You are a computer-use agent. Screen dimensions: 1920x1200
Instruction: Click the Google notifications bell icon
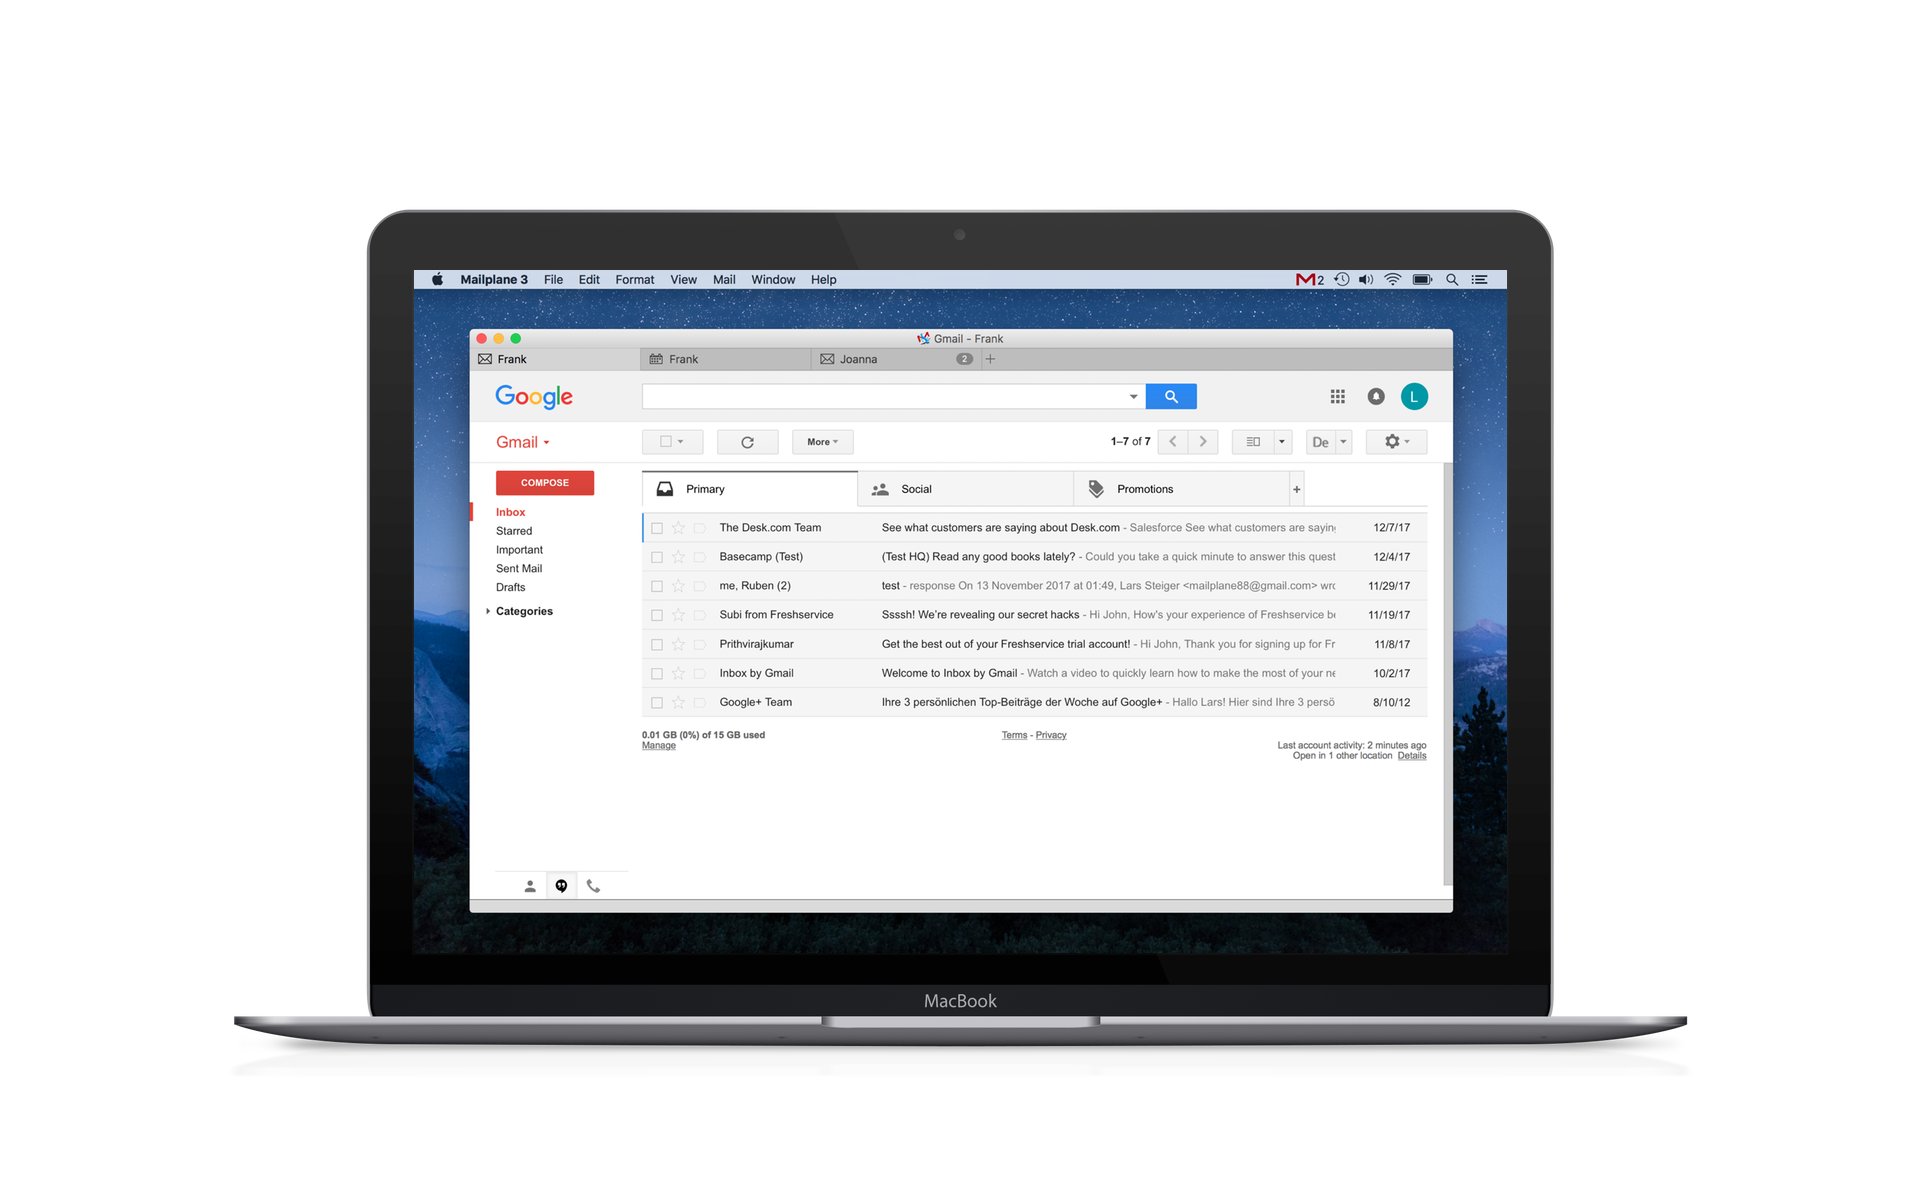[x=1375, y=397]
